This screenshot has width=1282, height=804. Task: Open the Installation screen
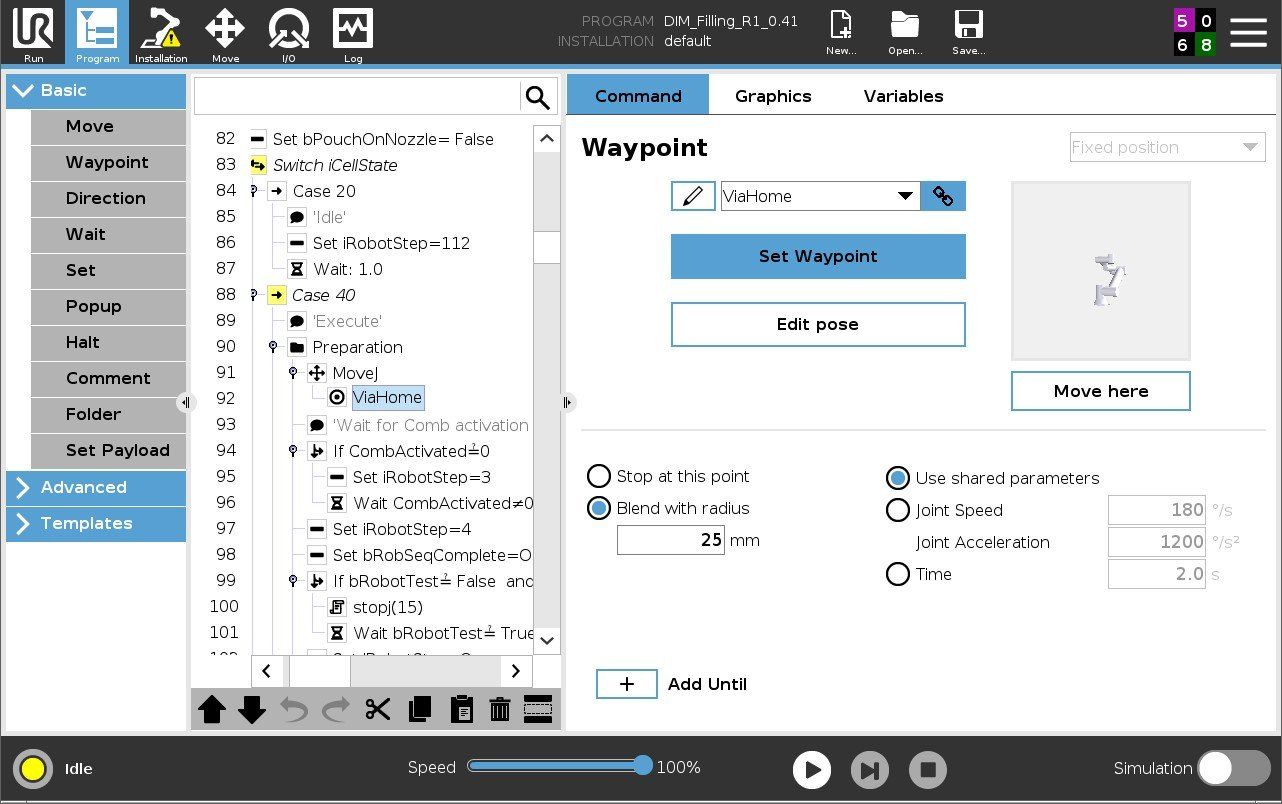[x=161, y=33]
